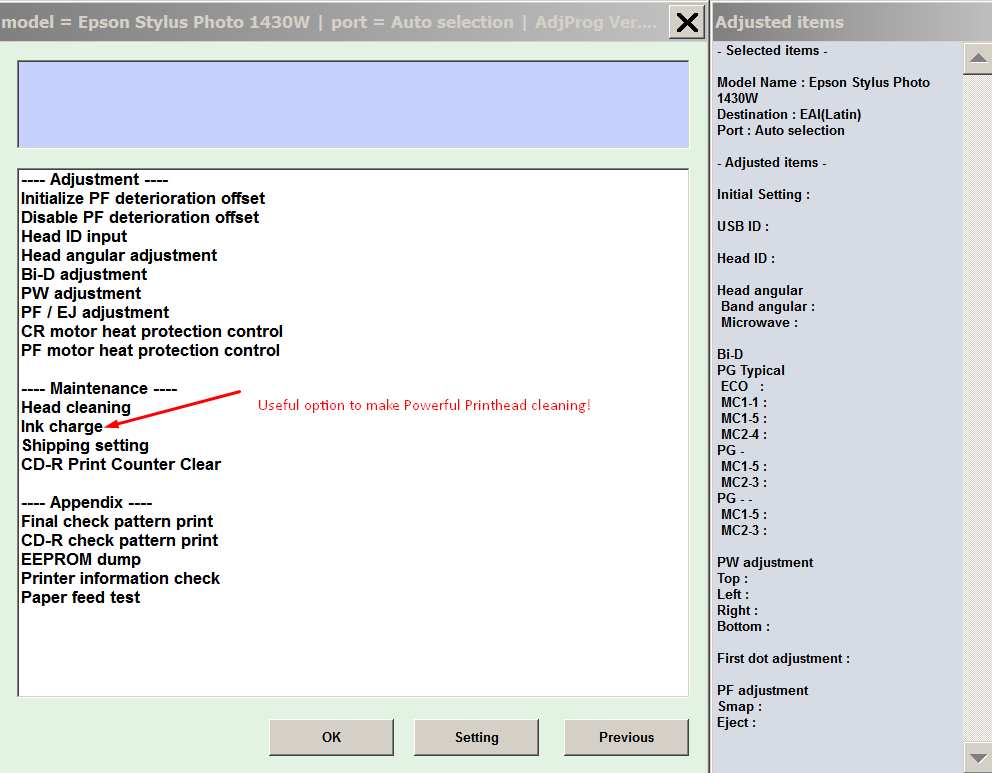Select CR motor heat protection control

[x=152, y=331]
